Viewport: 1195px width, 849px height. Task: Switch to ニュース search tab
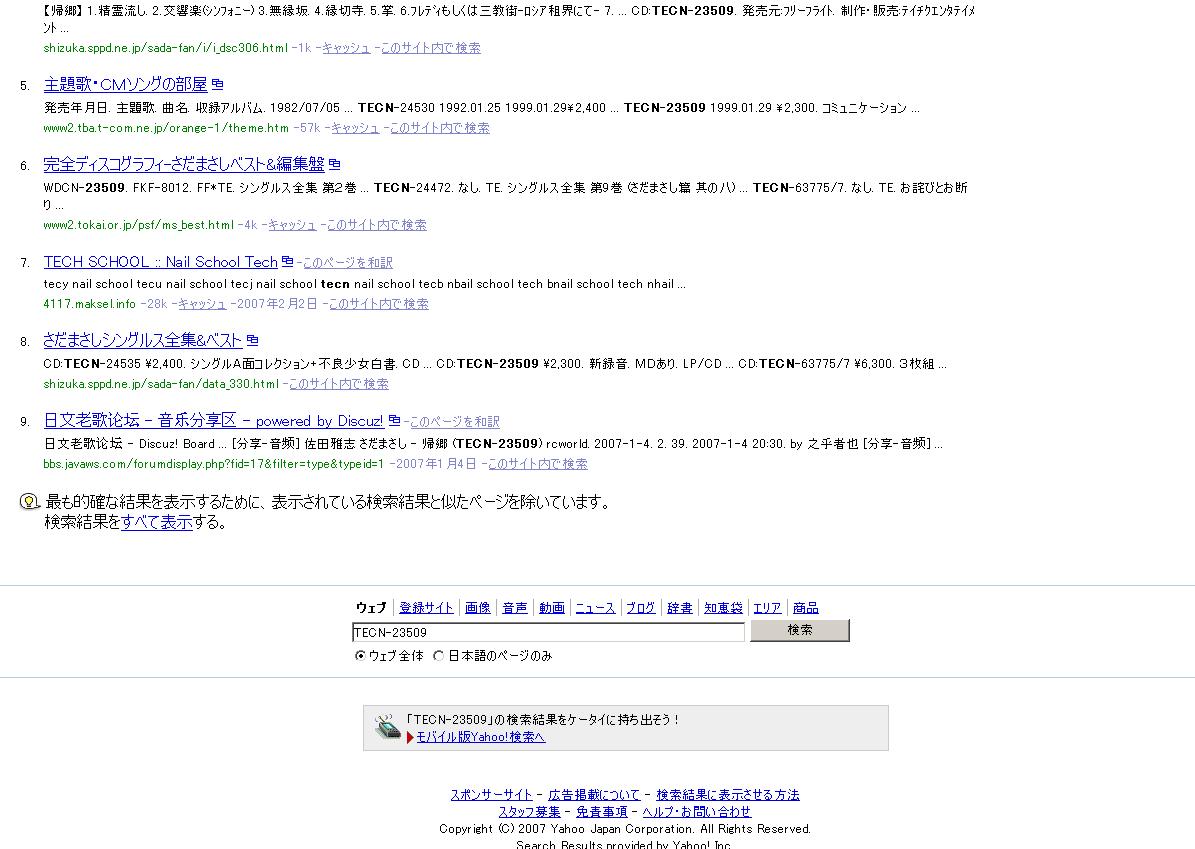(x=594, y=607)
